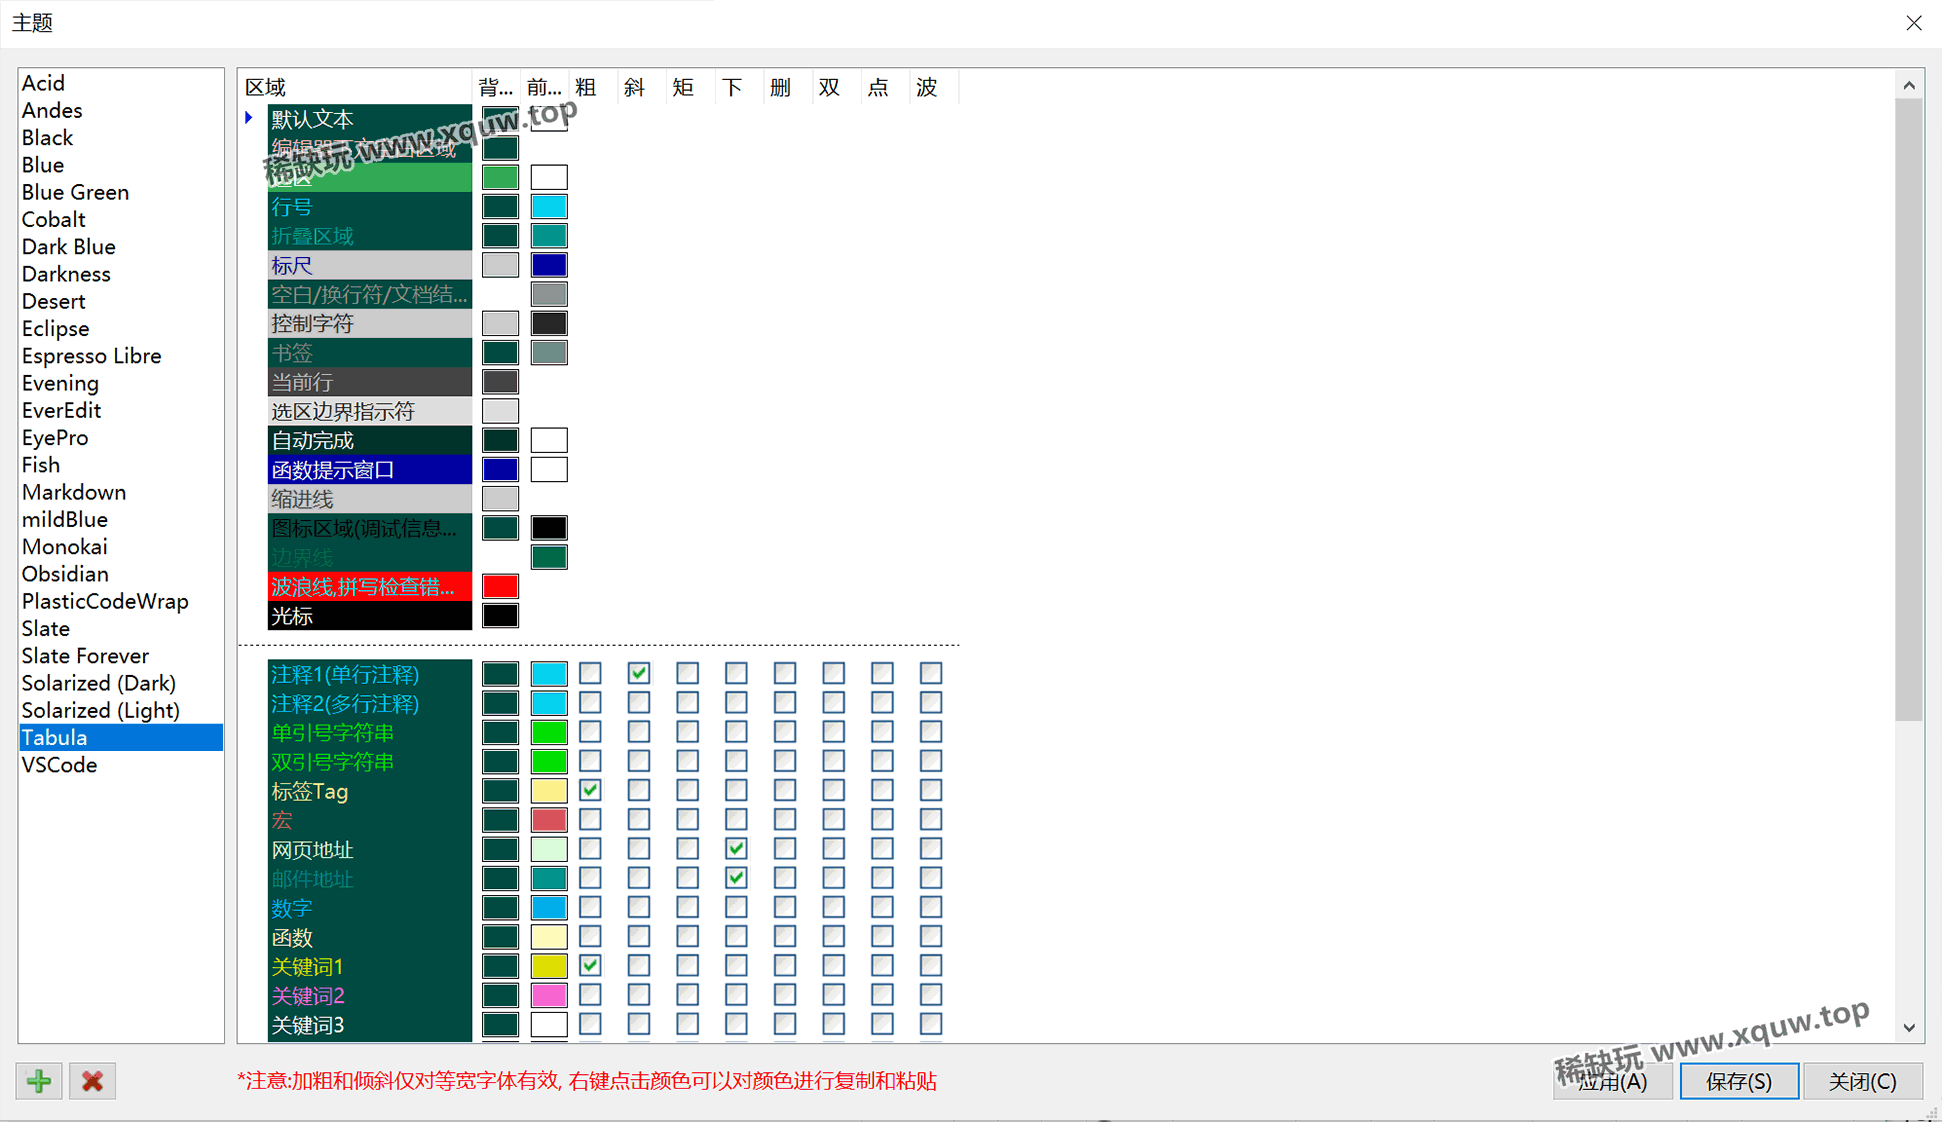This screenshot has height=1122, width=1942.
Task: Open foreground swatch for 宏
Action: pos(549,820)
